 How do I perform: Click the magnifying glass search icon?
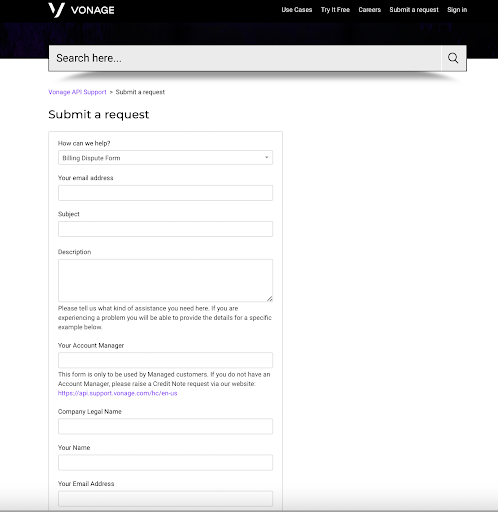click(x=453, y=58)
